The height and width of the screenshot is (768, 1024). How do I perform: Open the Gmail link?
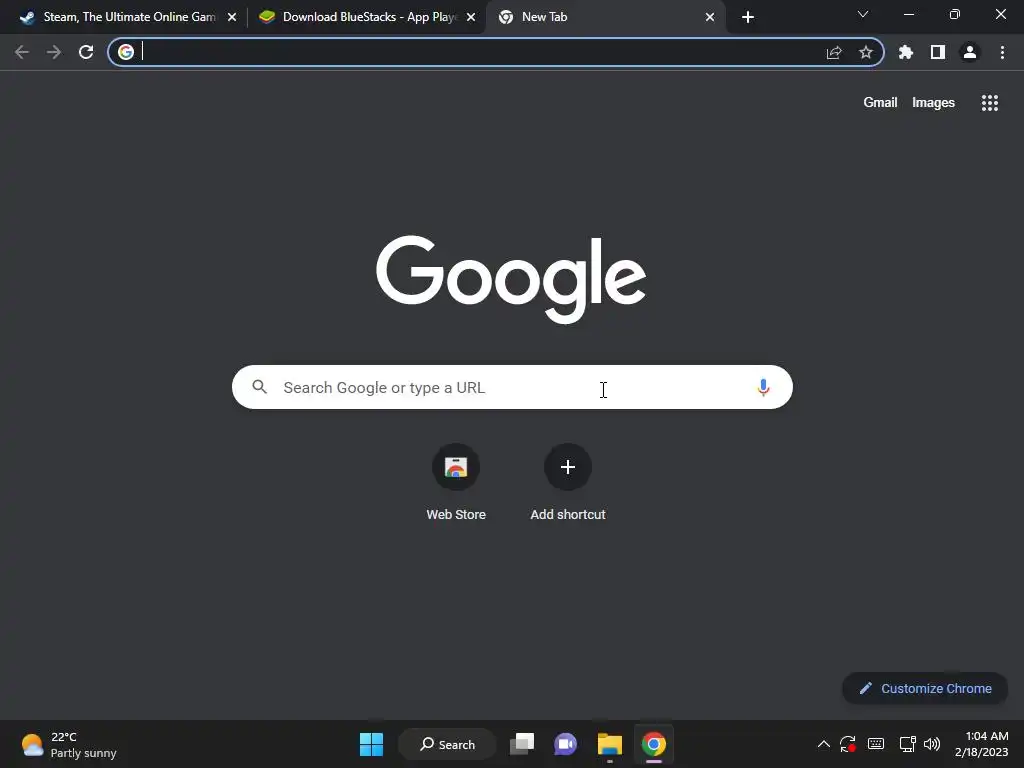coord(880,103)
